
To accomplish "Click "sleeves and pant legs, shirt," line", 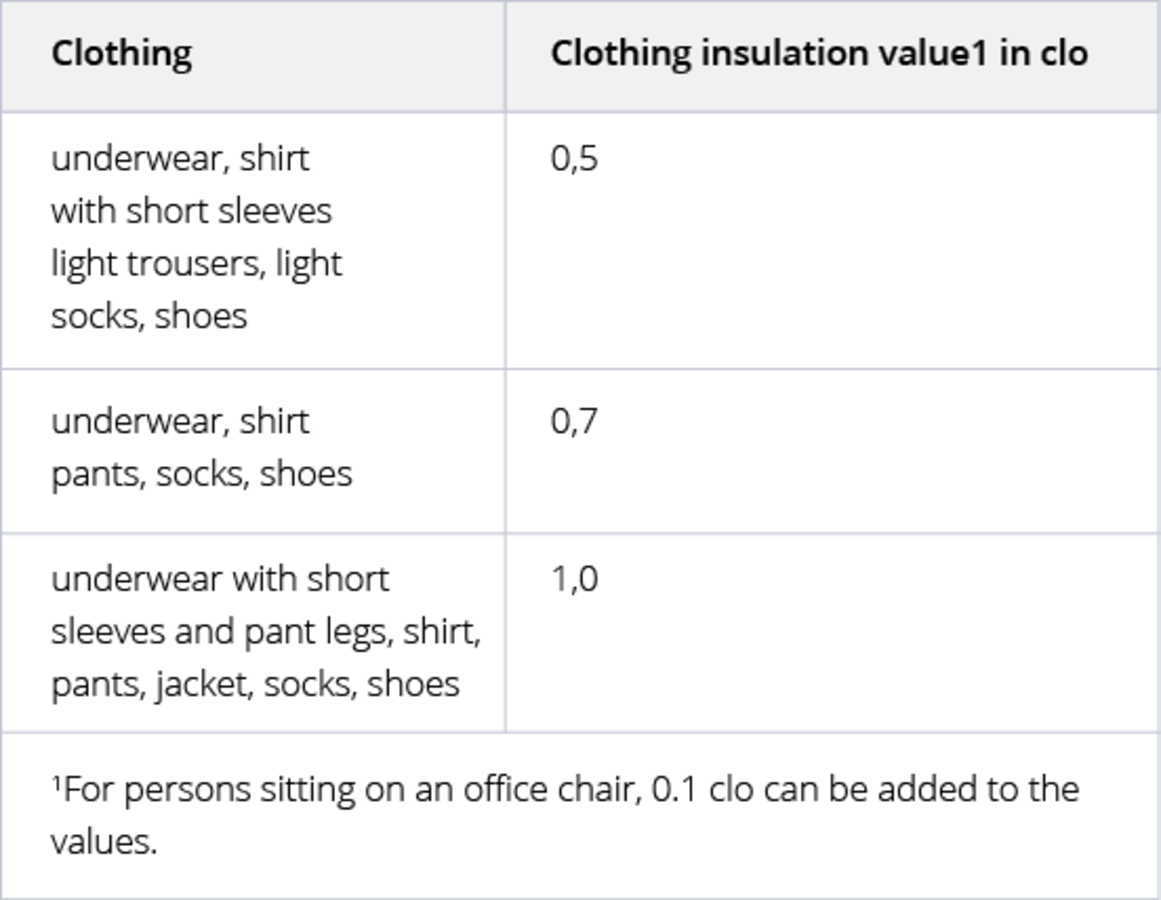I will click(x=265, y=632).
